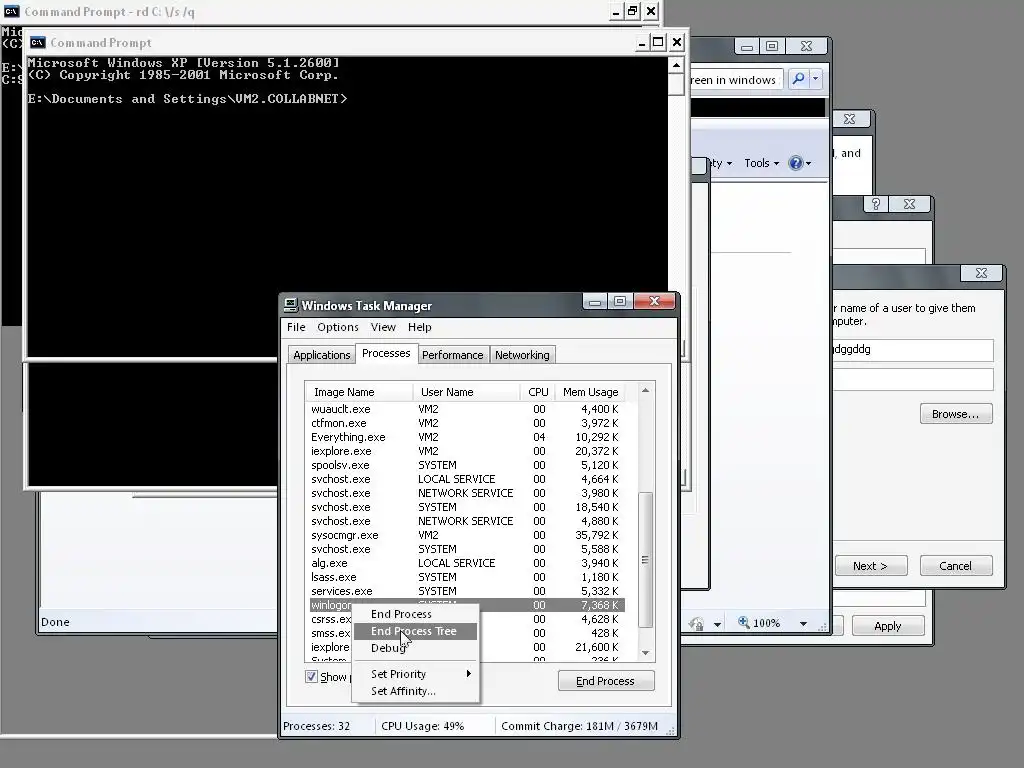Switch to the Applications tab

321,355
